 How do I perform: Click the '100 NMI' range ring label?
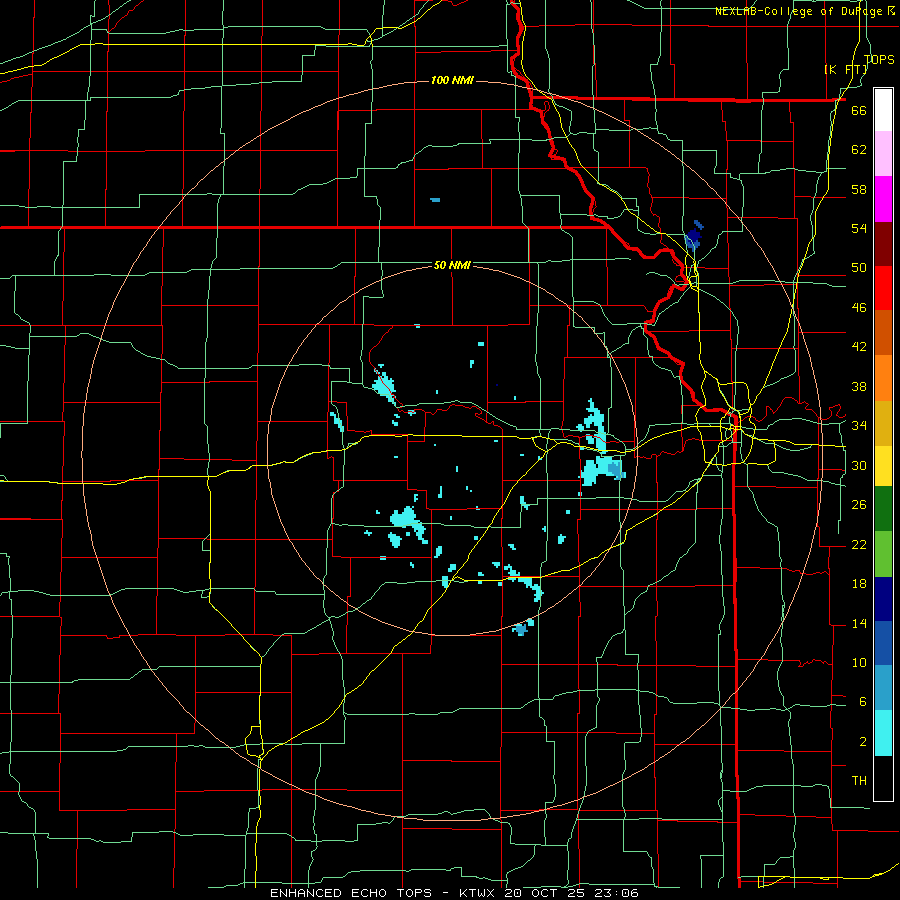click(452, 80)
